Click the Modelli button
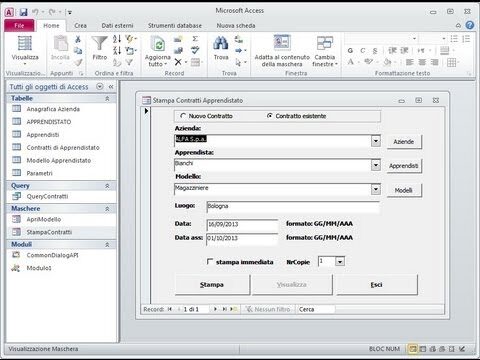The image size is (480, 360). point(404,190)
